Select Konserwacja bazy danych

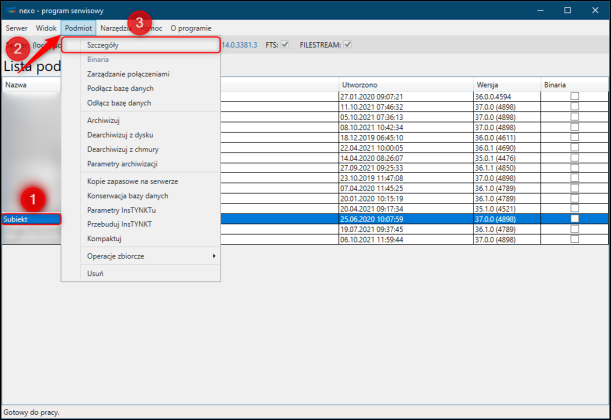click(127, 195)
